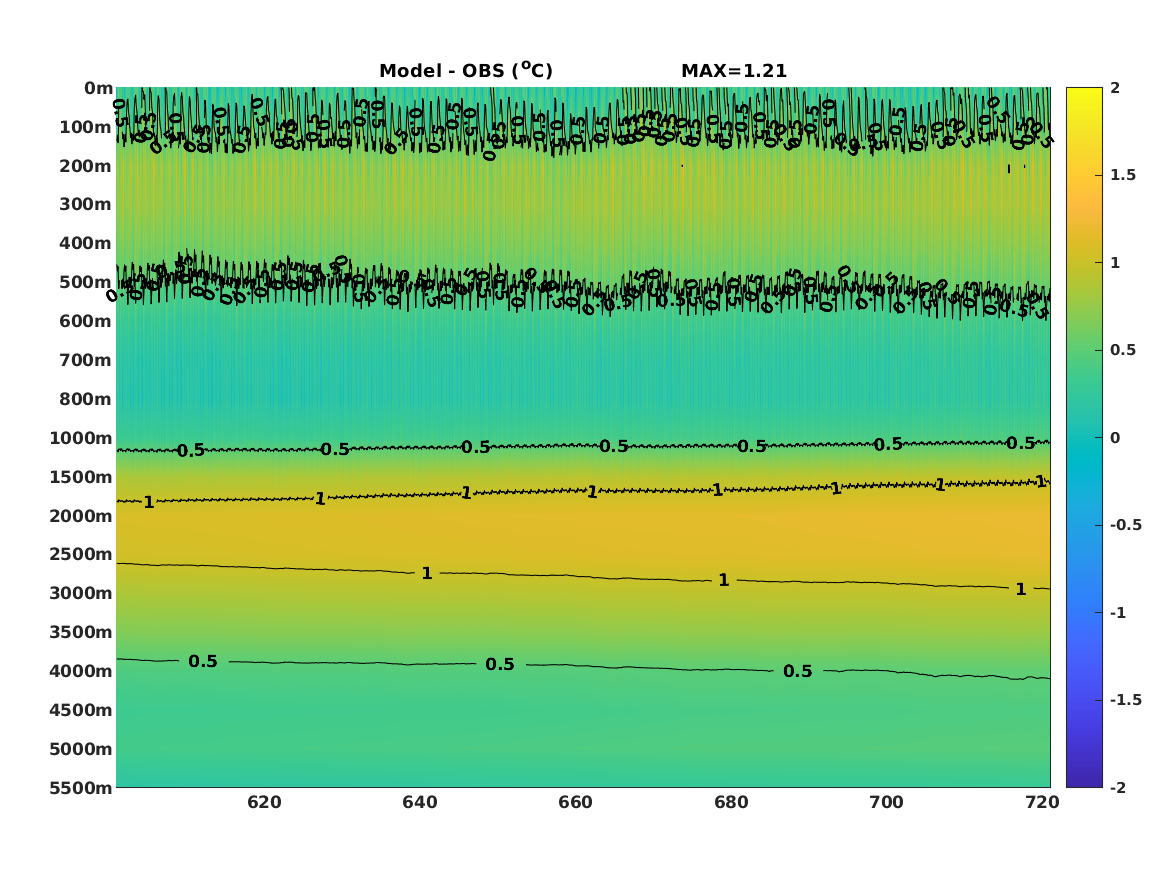Click leftmost "0.5" label on the deepest contour
The width and height of the screenshot is (1167, 875).
[x=202, y=661]
